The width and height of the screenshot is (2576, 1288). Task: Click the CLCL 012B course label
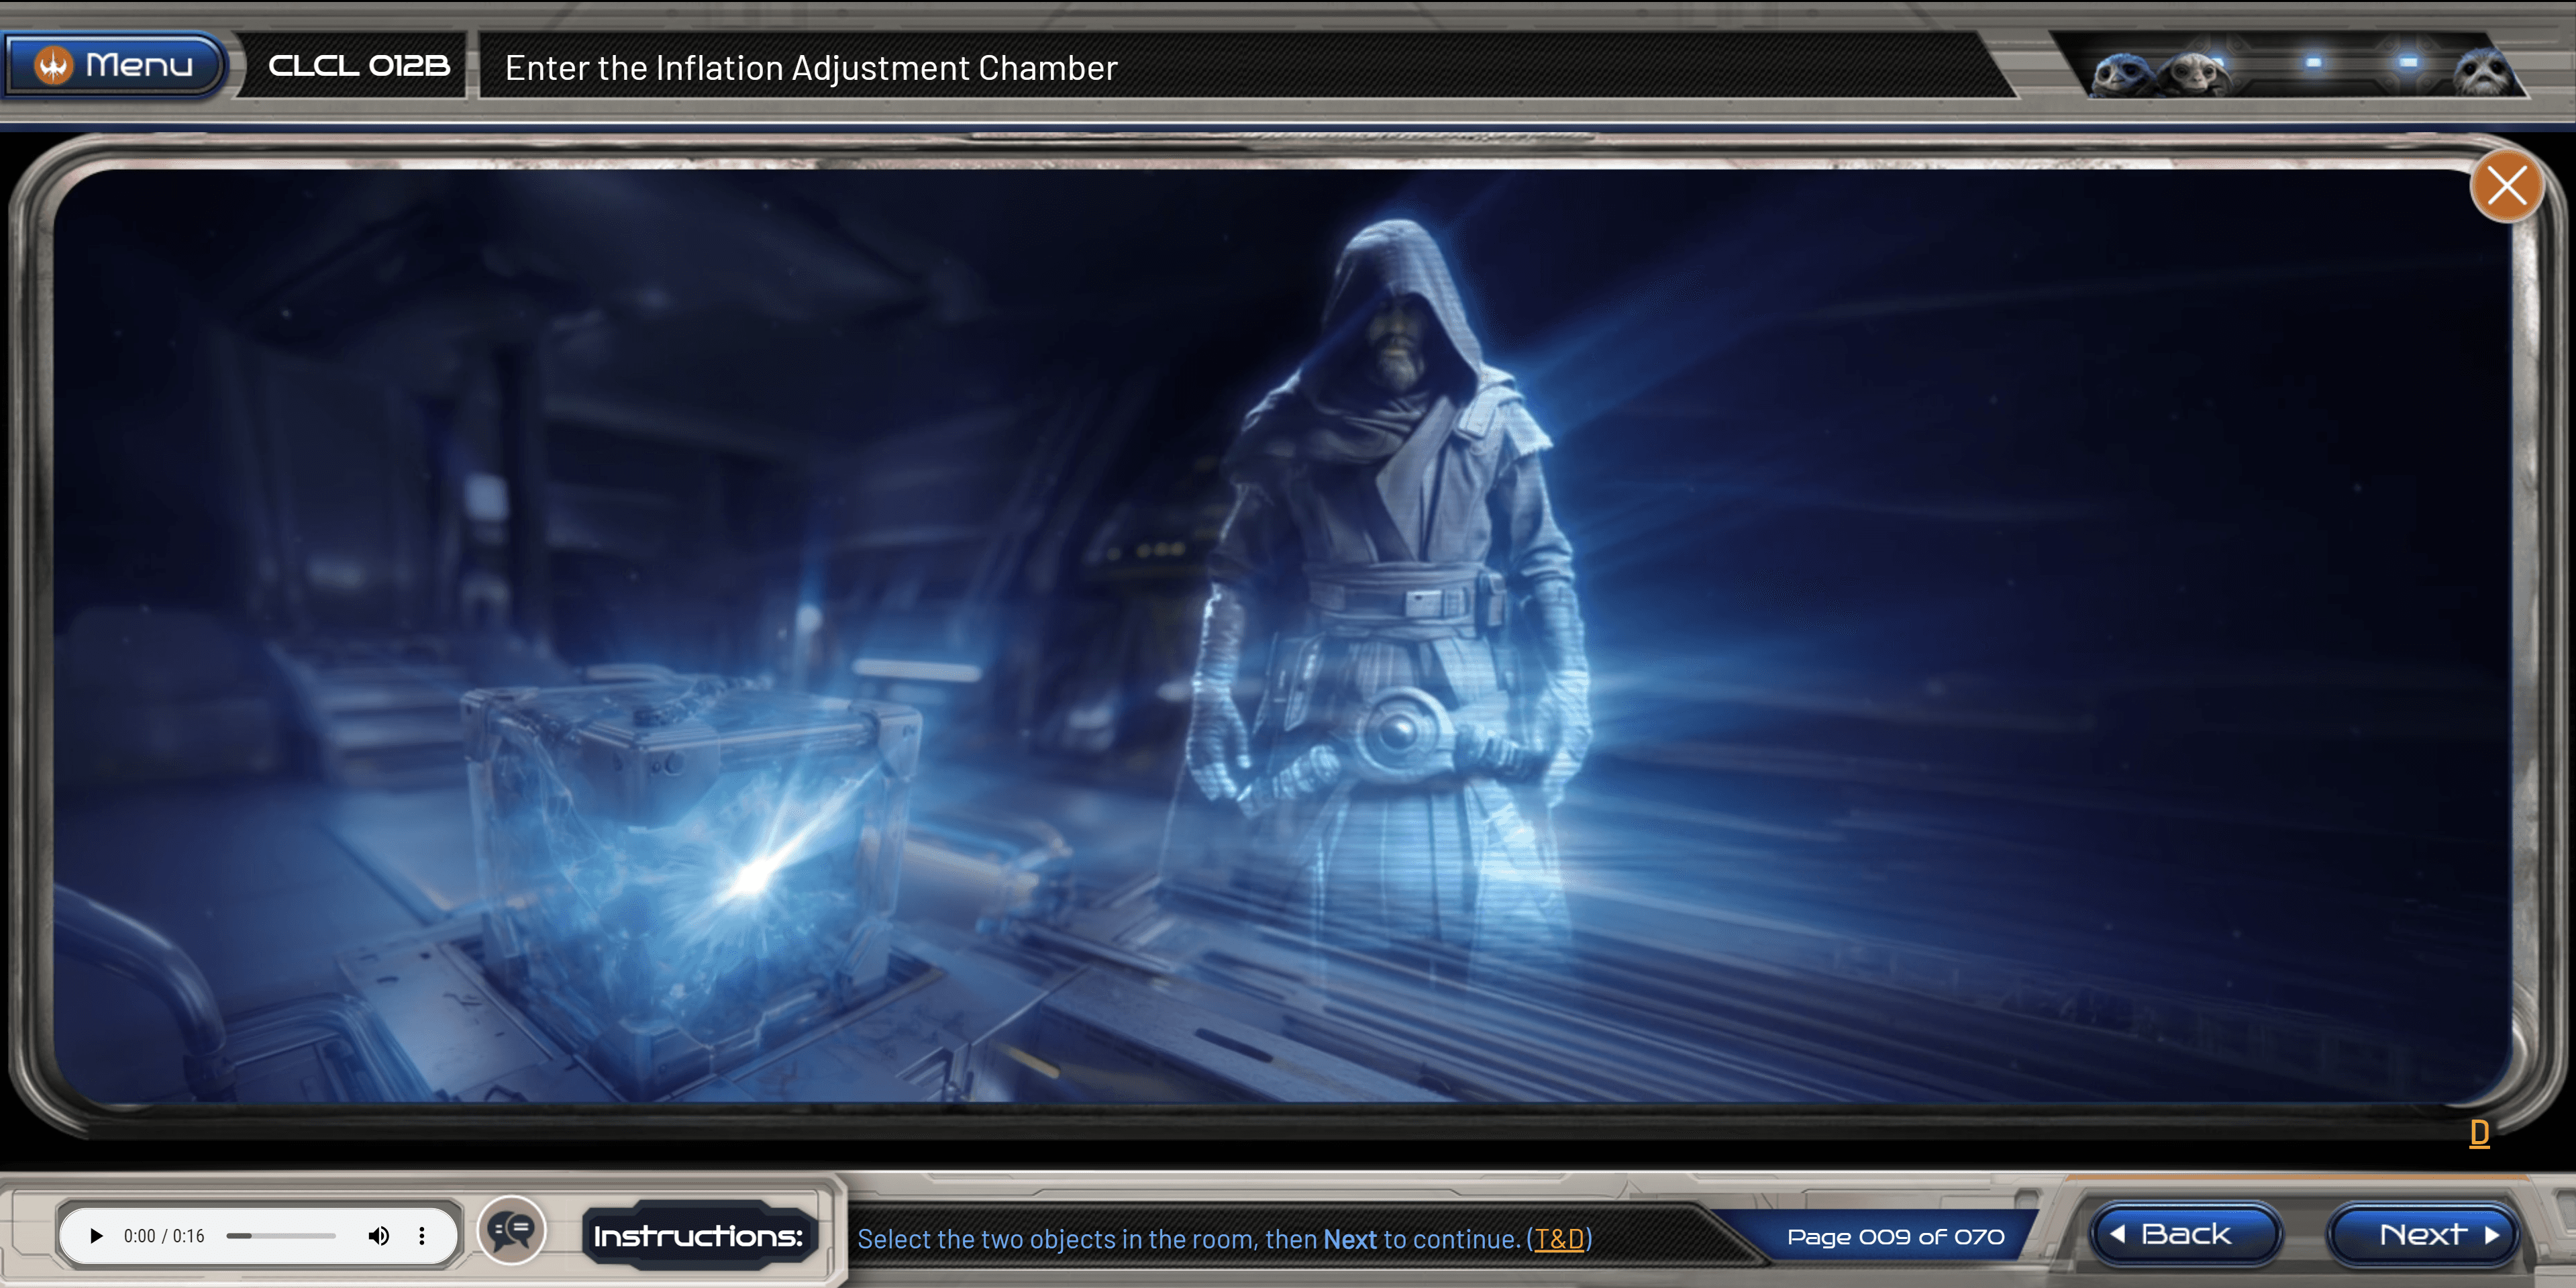click(359, 66)
